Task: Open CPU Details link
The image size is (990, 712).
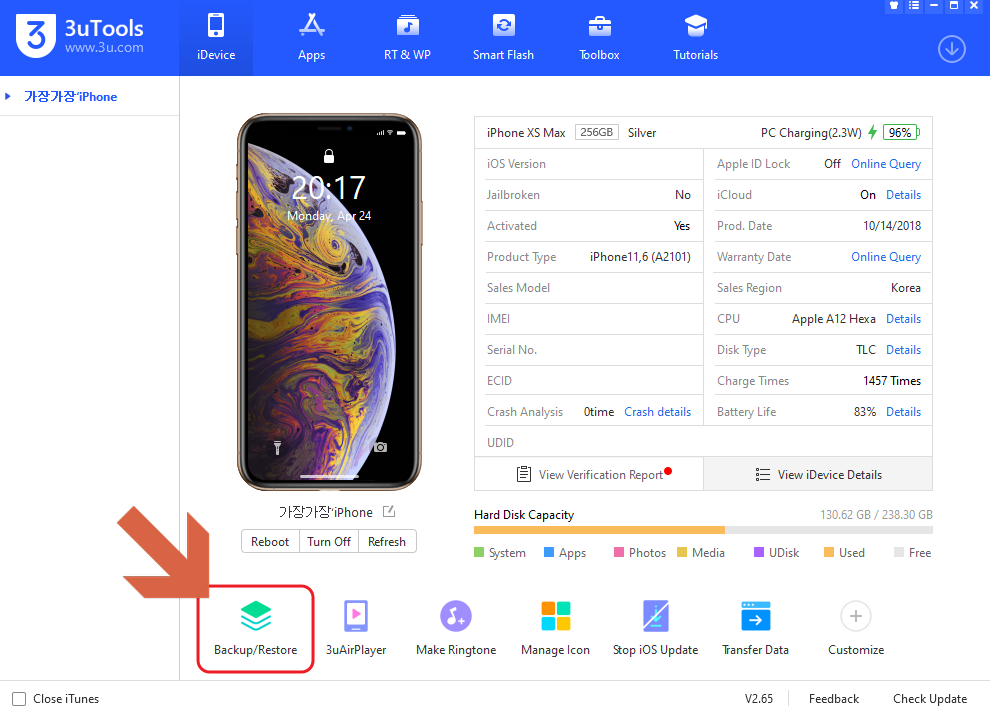Action: pyautogui.click(x=904, y=319)
